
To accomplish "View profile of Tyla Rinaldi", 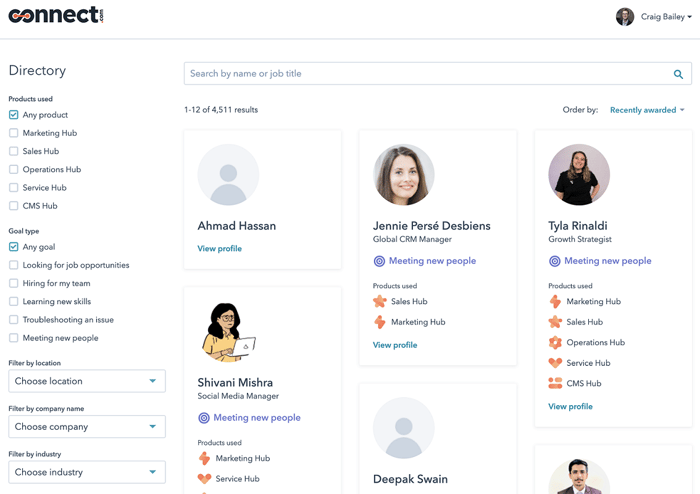I will (x=570, y=407).
